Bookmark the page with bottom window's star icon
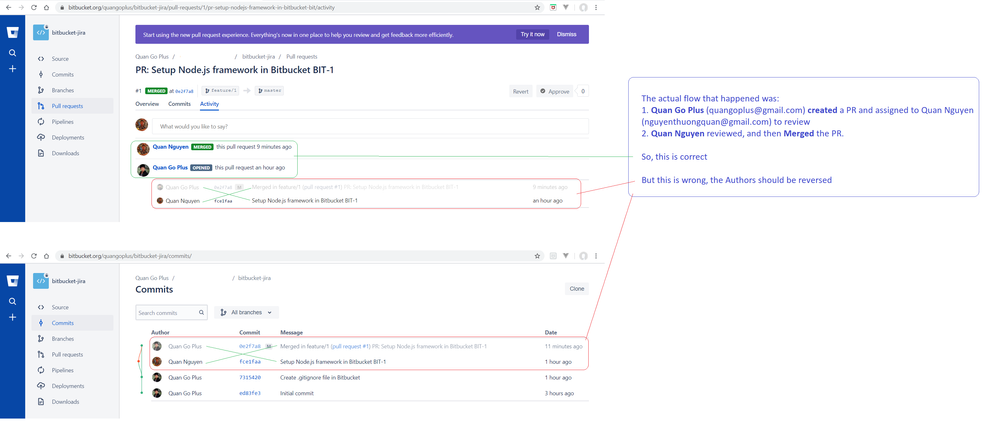 (x=538, y=256)
